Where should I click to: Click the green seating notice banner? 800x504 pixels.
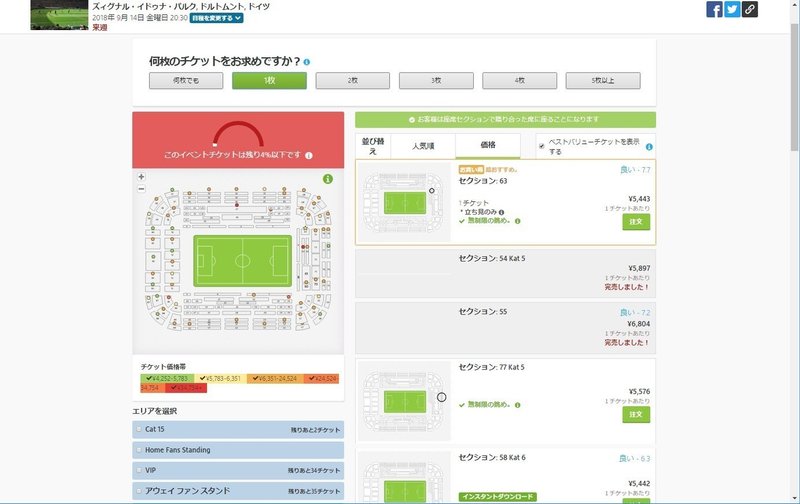(x=505, y=119)
